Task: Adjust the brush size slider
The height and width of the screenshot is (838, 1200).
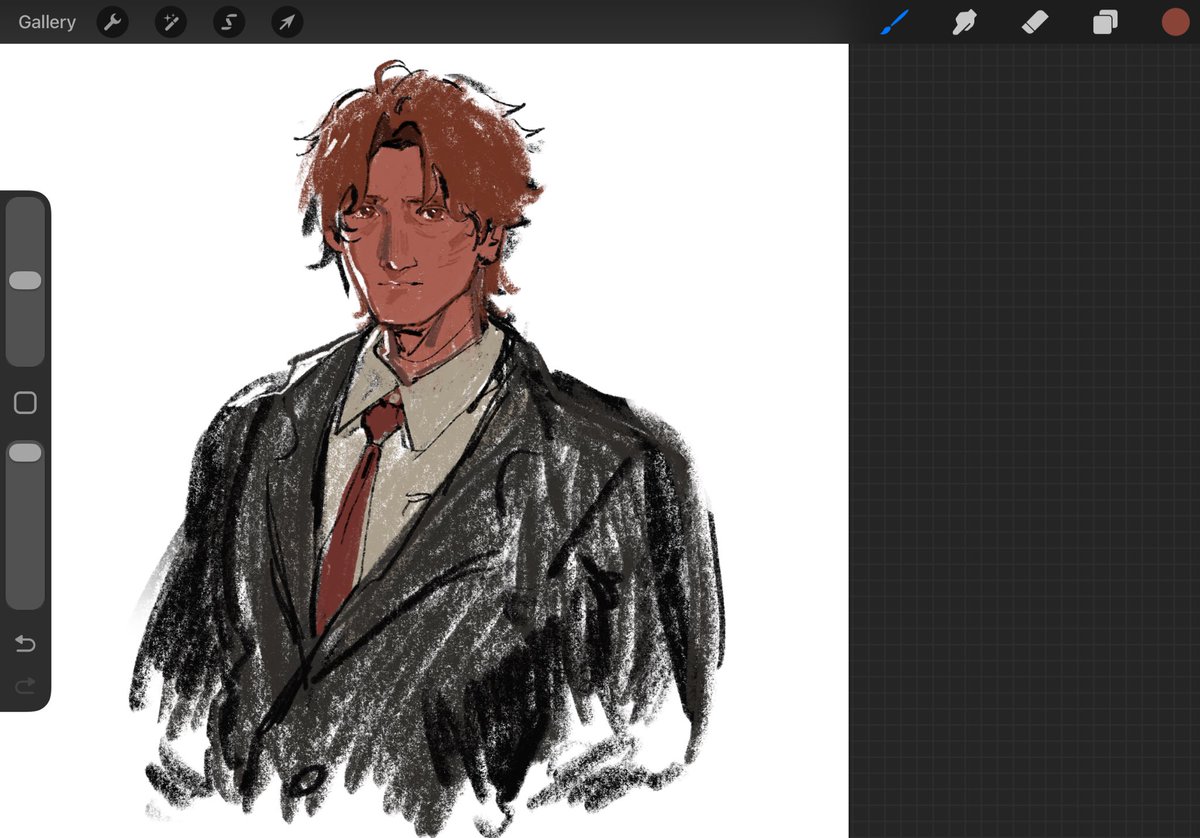Action: tap(25, 280)
